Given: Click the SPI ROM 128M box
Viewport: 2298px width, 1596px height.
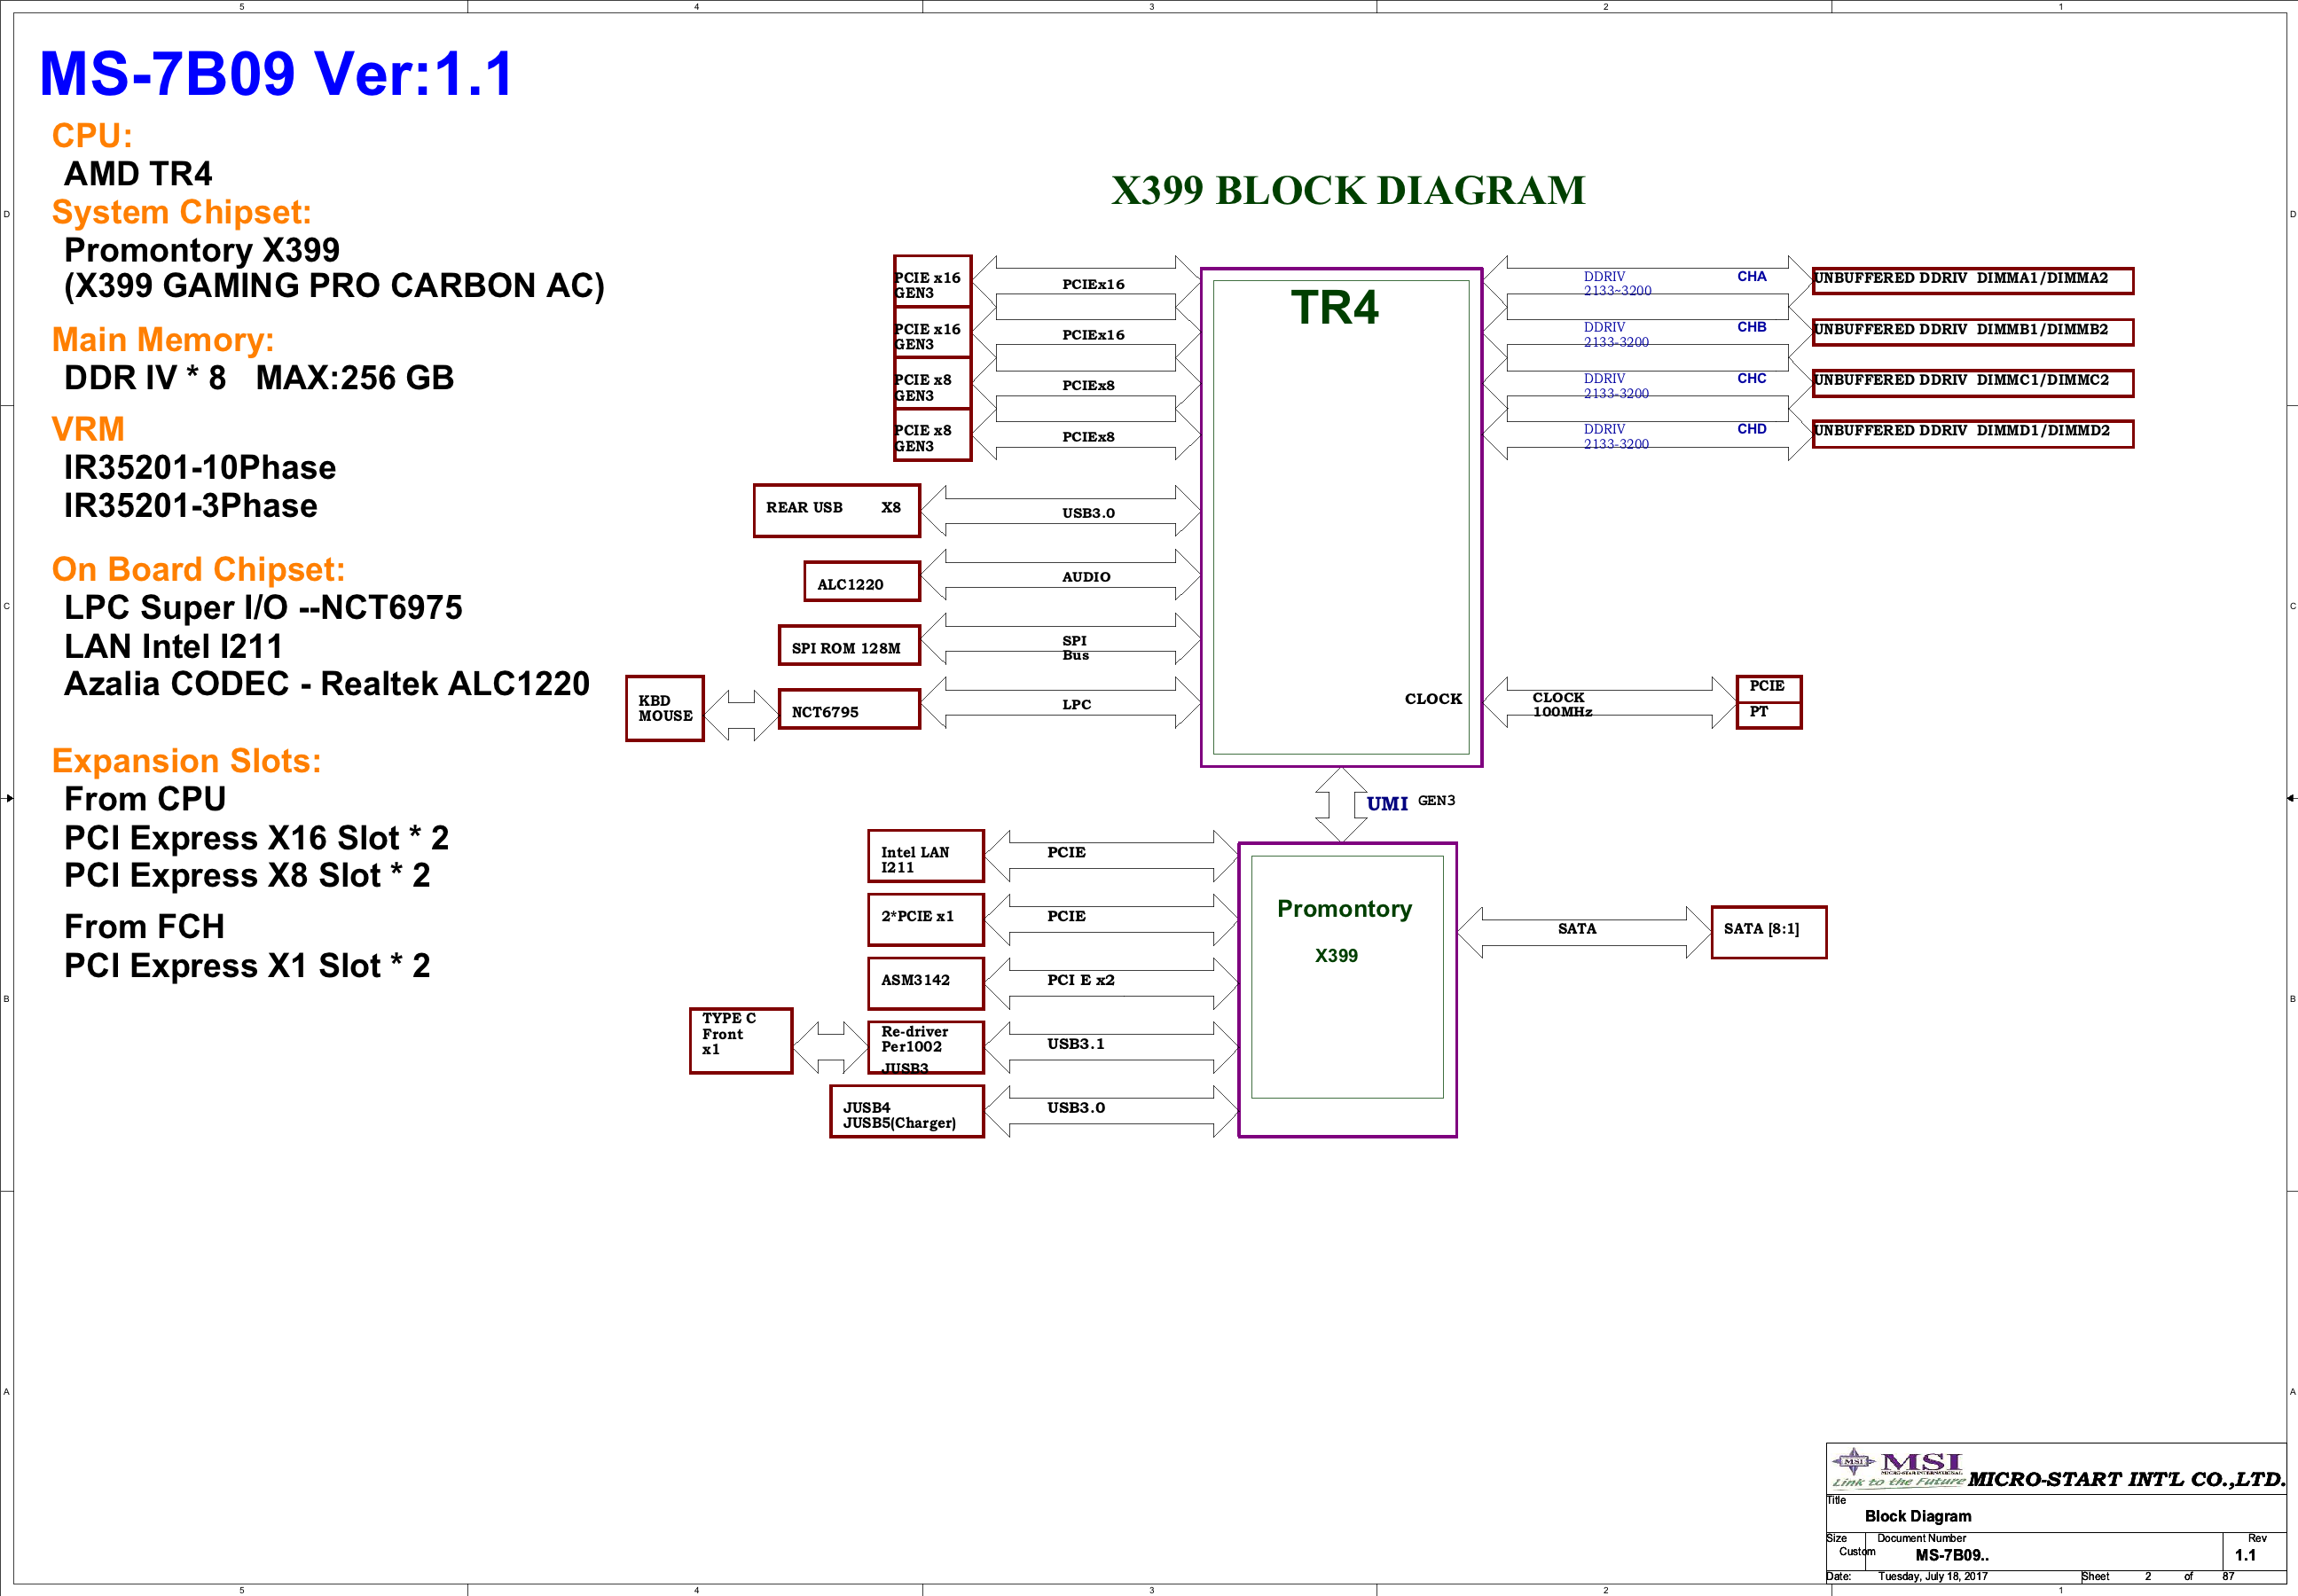Looking at the screenshot, I should pos(848,645).
